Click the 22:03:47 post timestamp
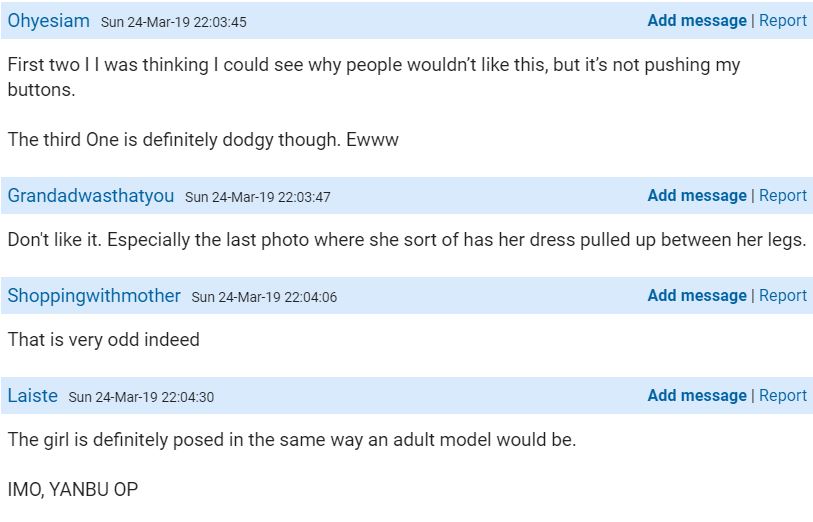This screenshot has width=813, height=522. (x=258, y=197)
